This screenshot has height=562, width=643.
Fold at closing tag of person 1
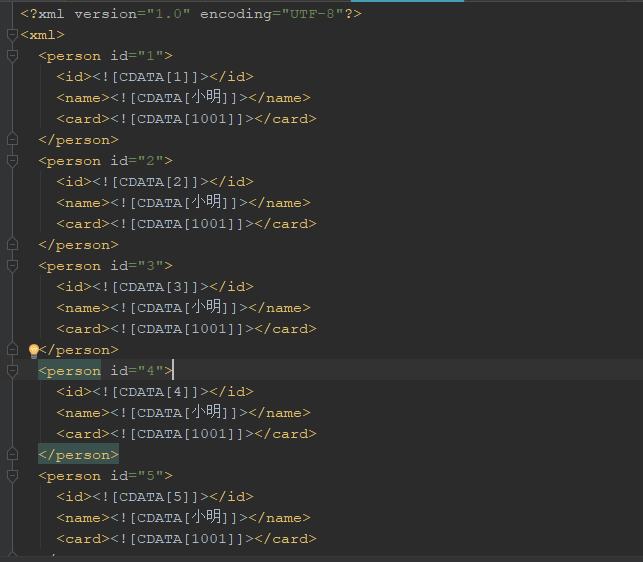[12, 139]
